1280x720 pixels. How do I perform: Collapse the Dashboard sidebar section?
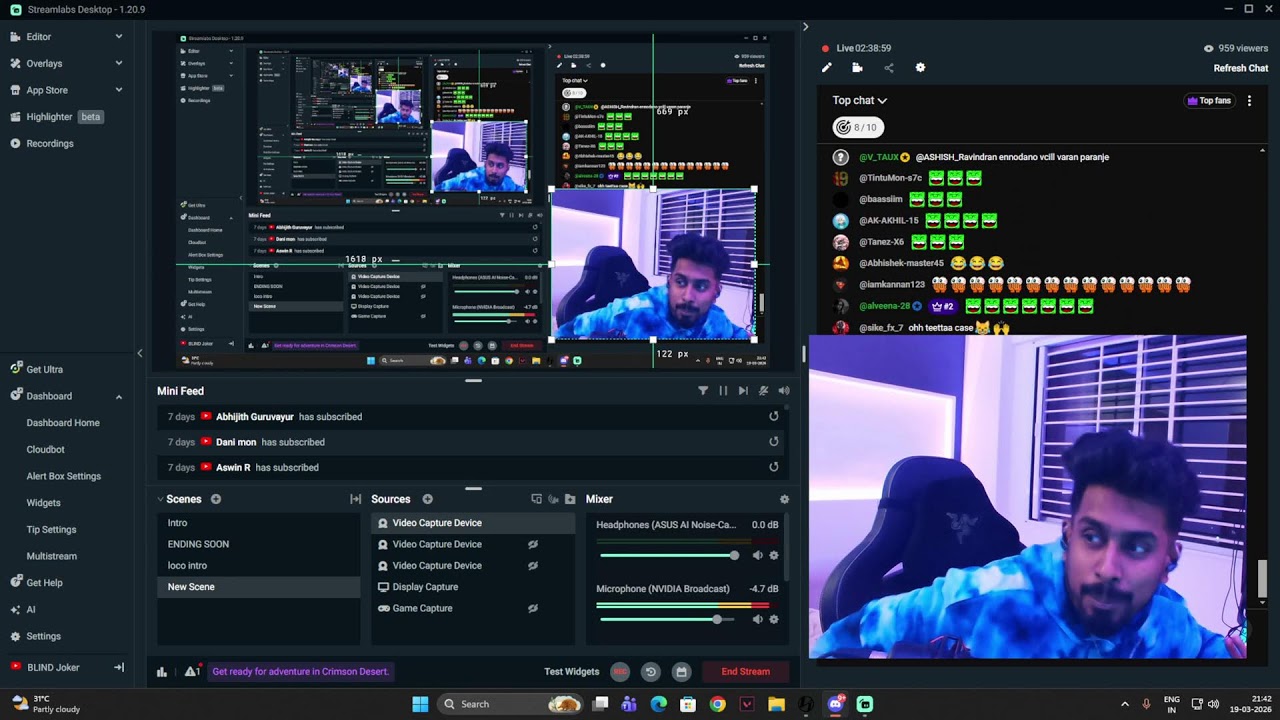coord(118,396)
